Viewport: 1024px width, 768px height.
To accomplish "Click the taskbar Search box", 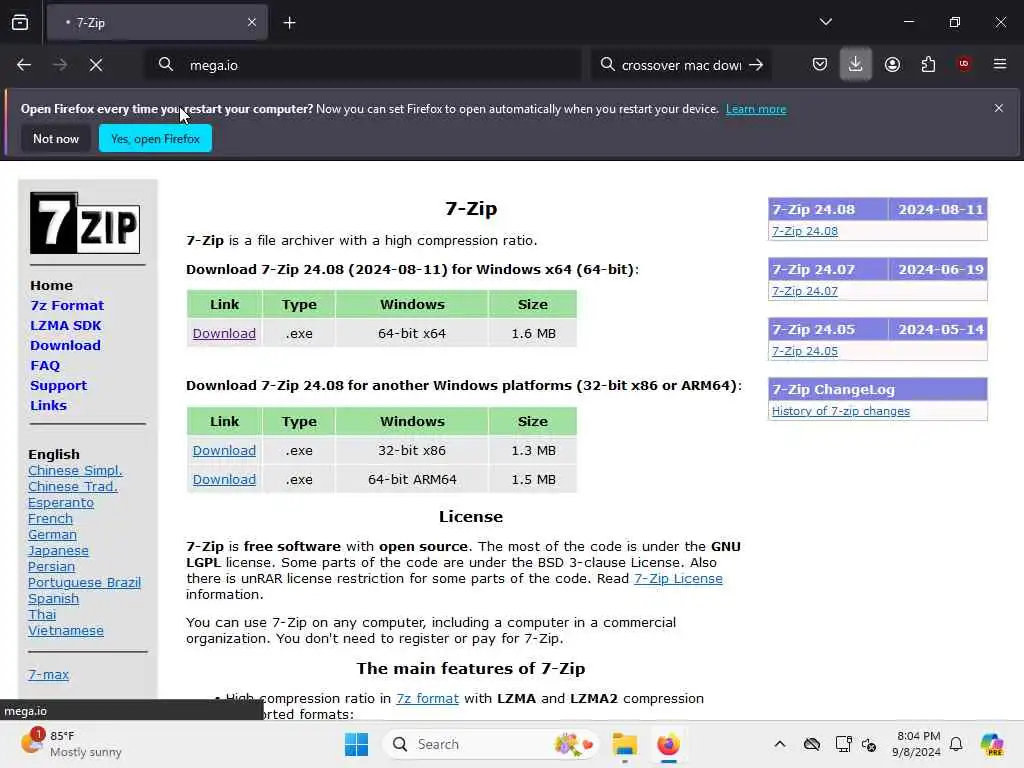I will click(x=491, y=744).
